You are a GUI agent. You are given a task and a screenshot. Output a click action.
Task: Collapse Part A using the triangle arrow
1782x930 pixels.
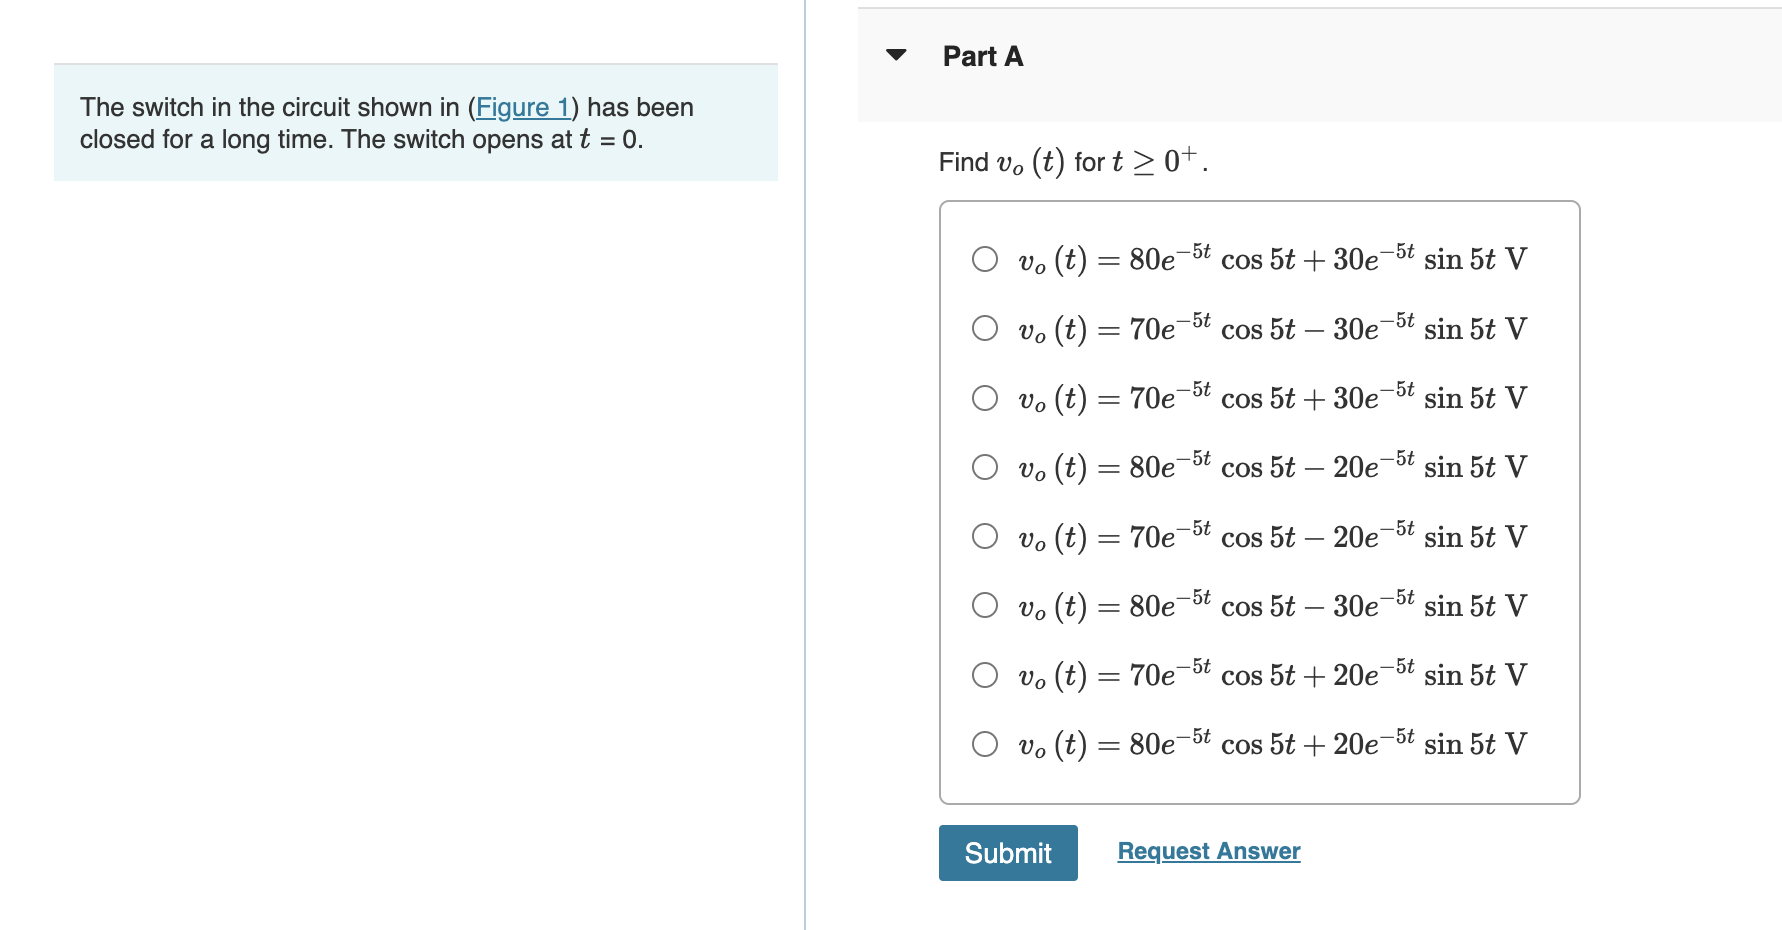(896, 55)
